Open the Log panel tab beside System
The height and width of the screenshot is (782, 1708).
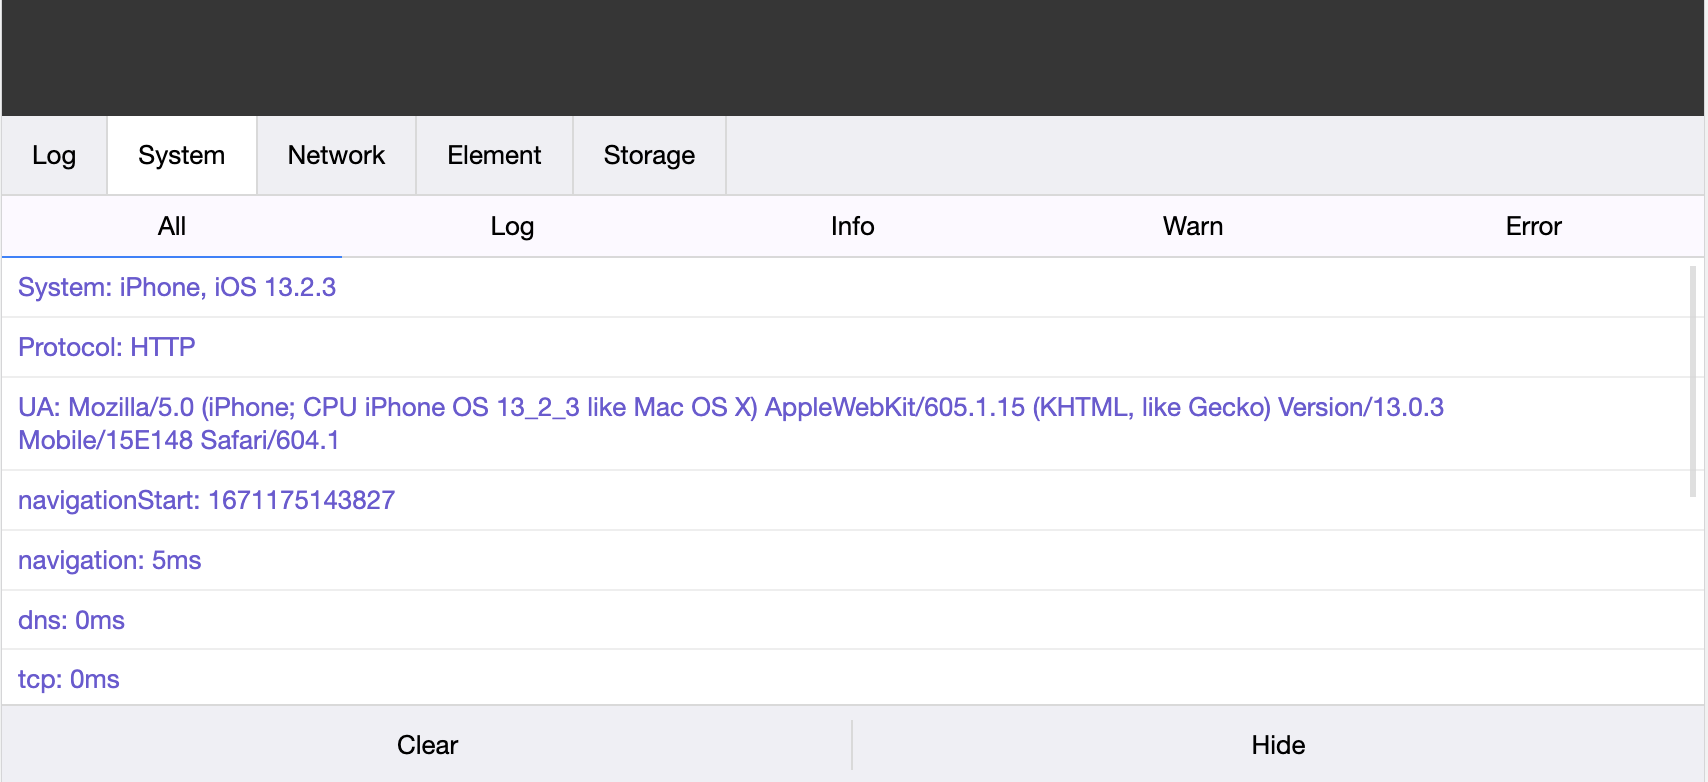pos(54,155)
